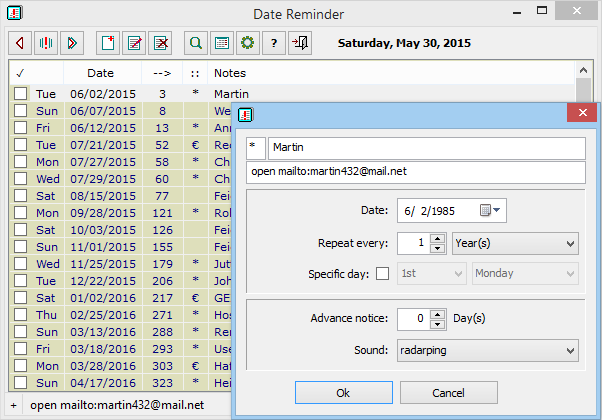Tick the checkbox for Sun 04/17/2016
Image resolution: width=602 pixels, height=420 pixels.
[20, 382]
